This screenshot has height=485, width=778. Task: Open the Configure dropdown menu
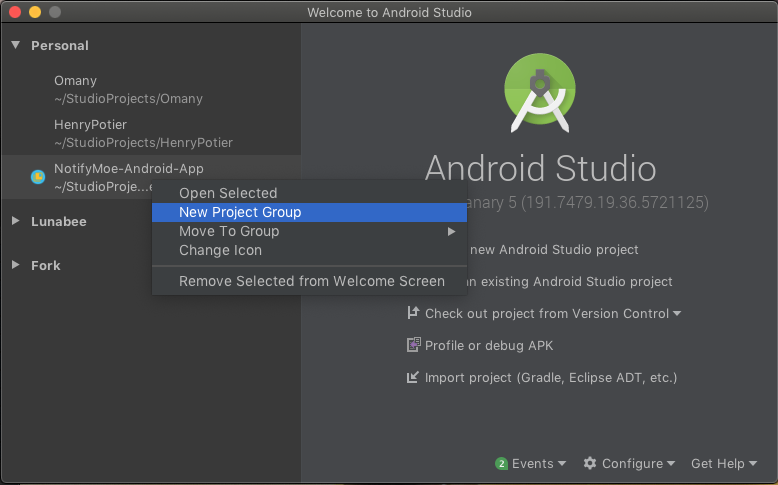tap(629, 463)
